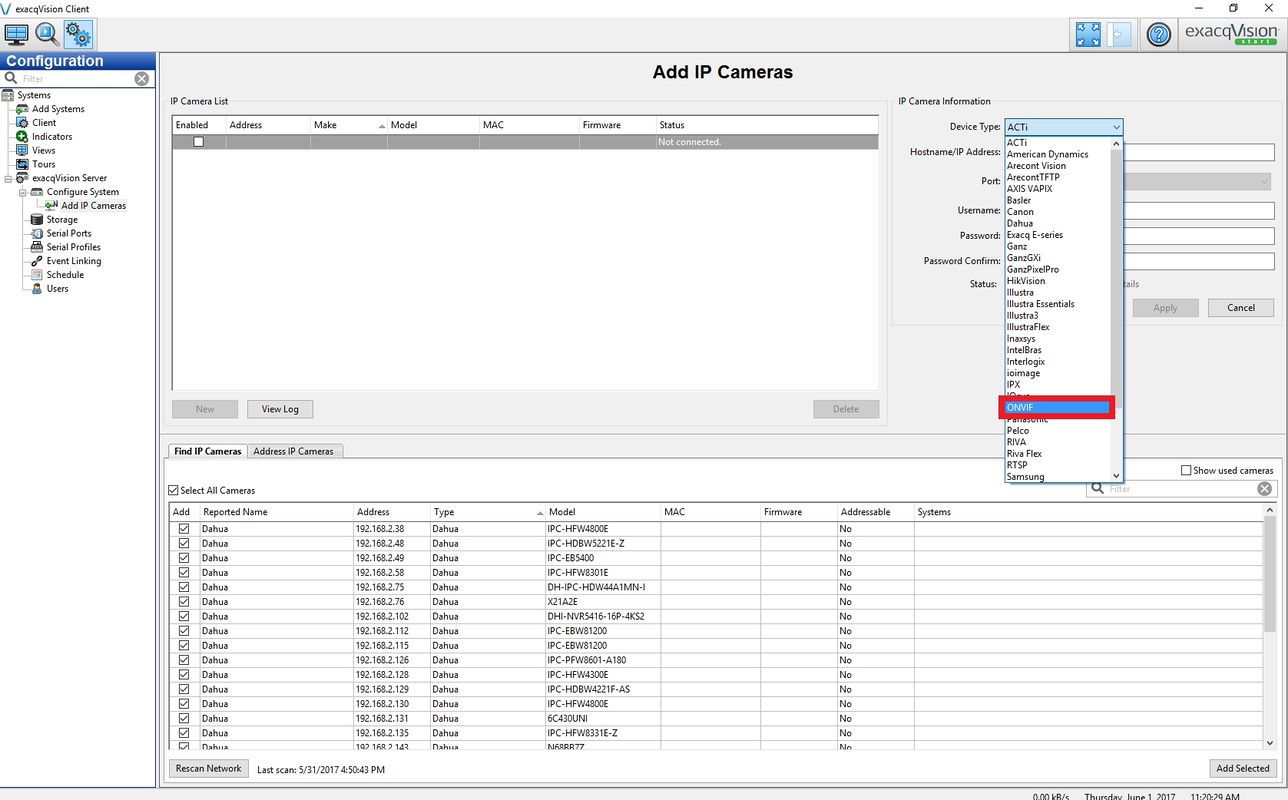Image resolution: width=1288 pixels, height=800 pixels.
Task: Click the Rescan Network button
Action: [209, 769]
